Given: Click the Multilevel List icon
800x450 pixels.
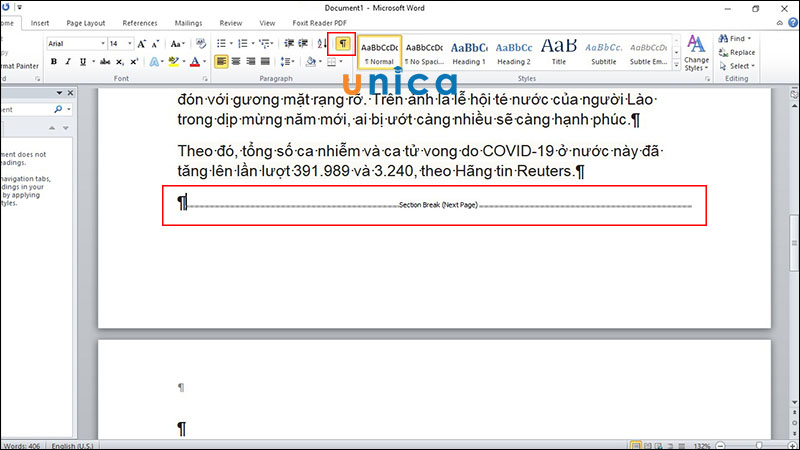Looking at the screenshot, I should click(x=264, y=44).
